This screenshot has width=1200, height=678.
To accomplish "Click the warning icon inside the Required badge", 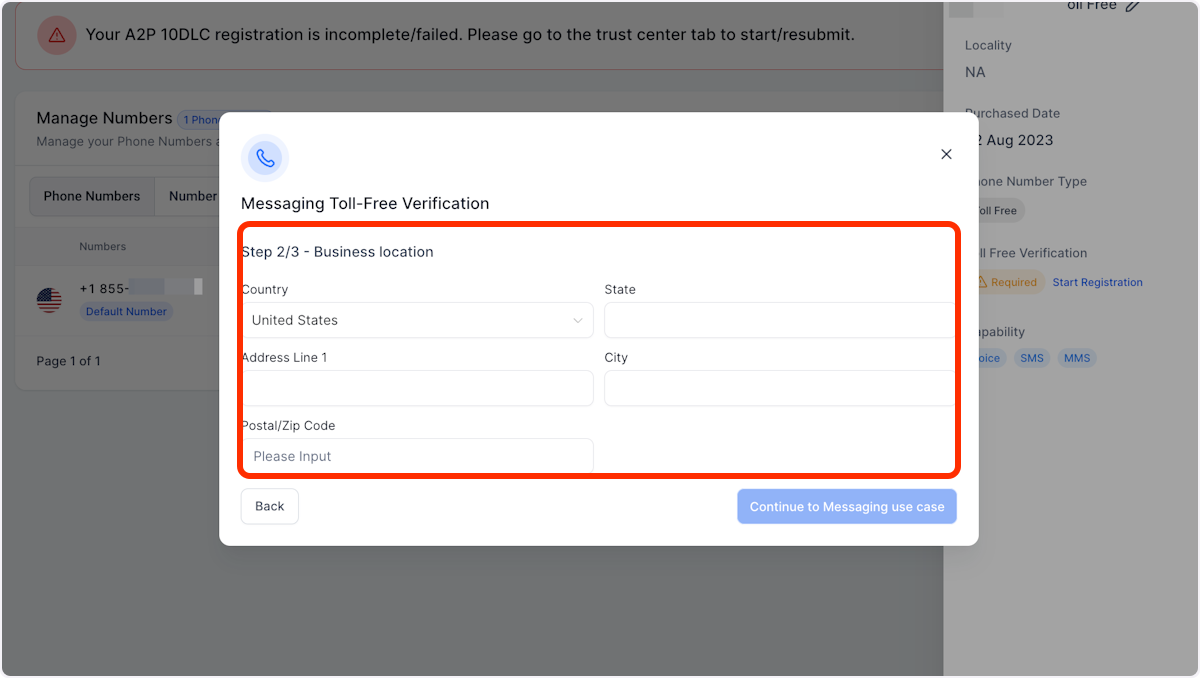I will [984, 282].
